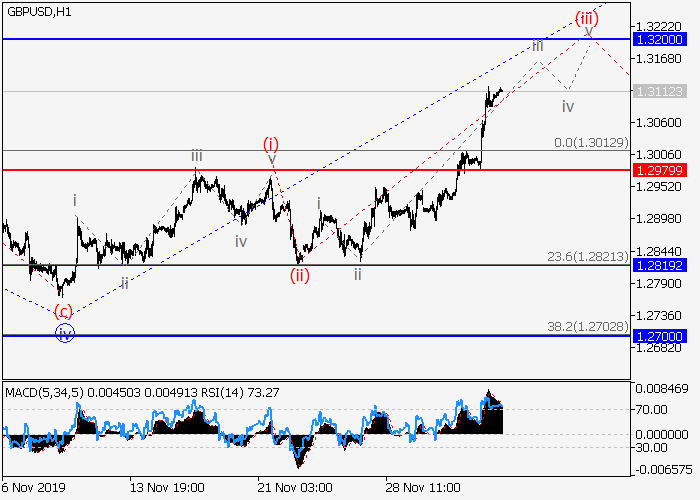Screen dimensions: 700x500
Task: Select the blue 1.32000 price level tag
Action: click(660, 39)
